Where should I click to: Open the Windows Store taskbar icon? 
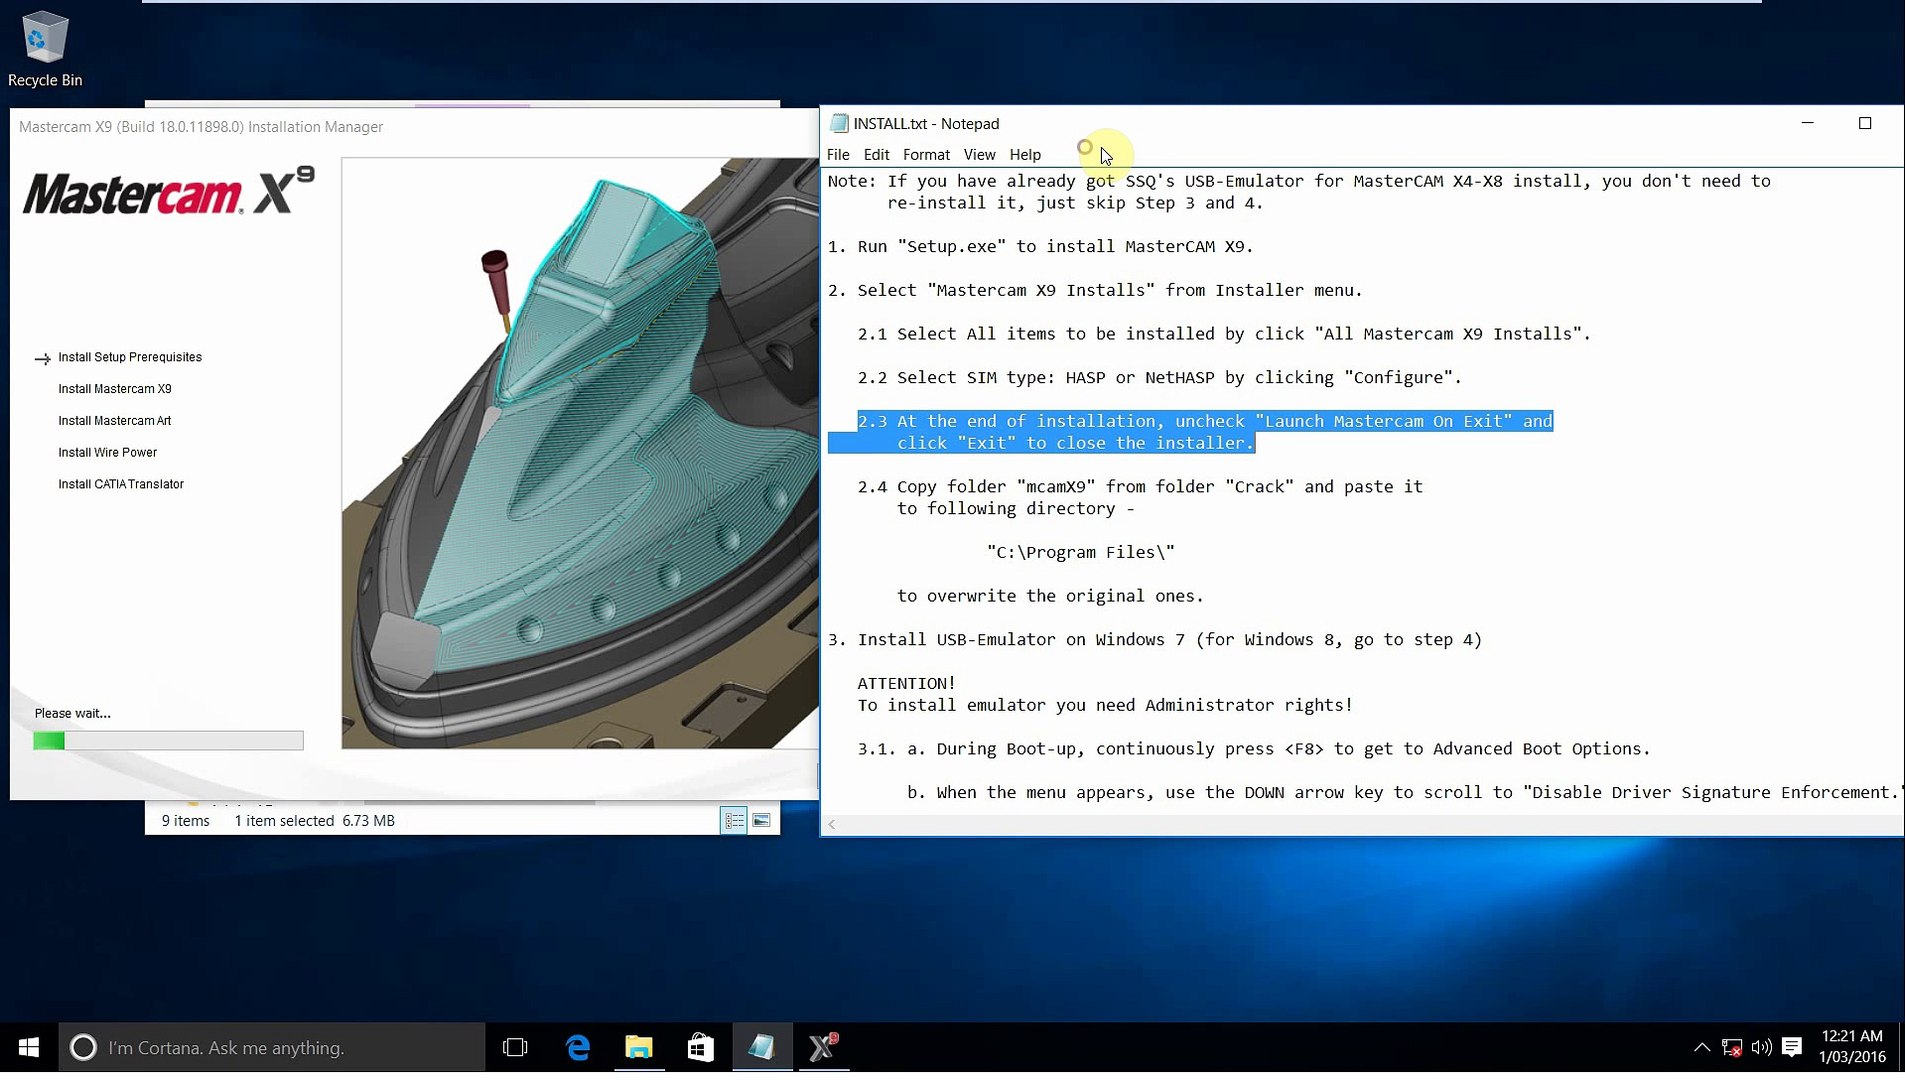click(700, 1047)
